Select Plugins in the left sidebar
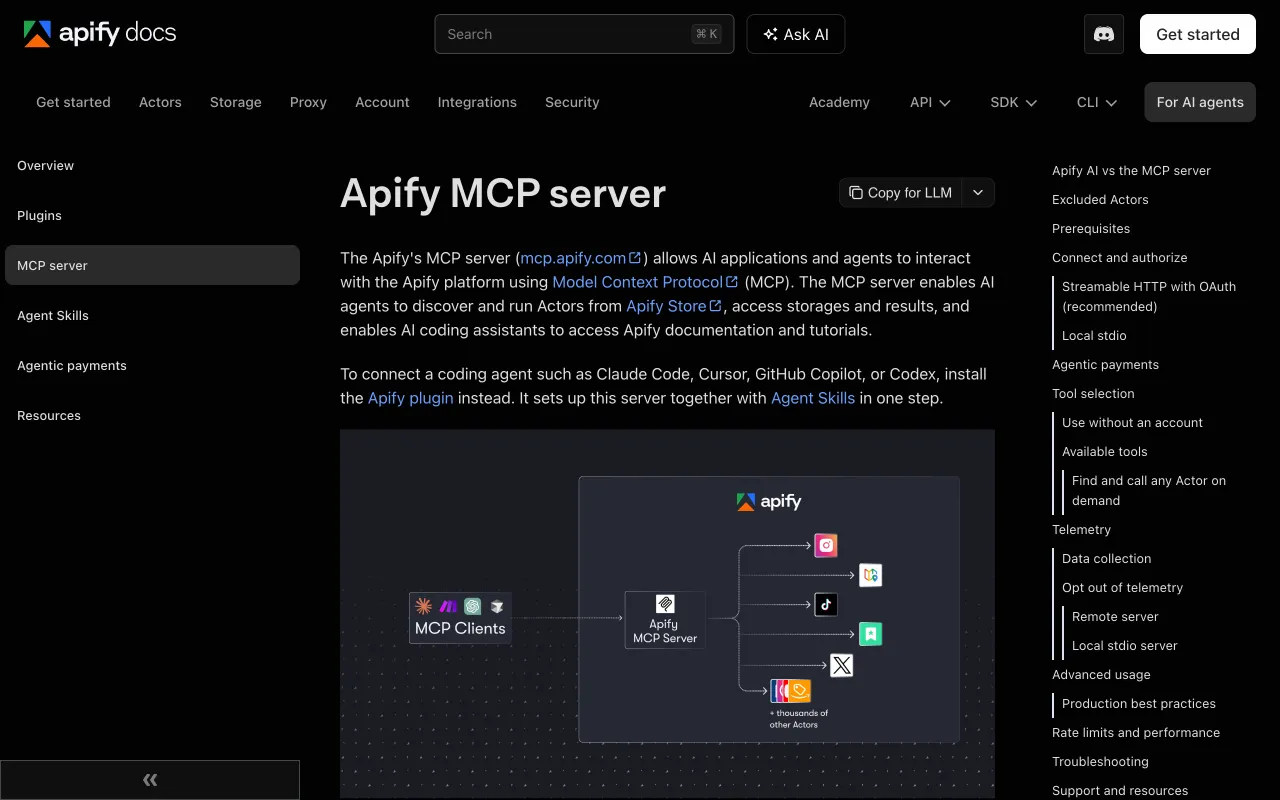 click(x=152, y=215)
